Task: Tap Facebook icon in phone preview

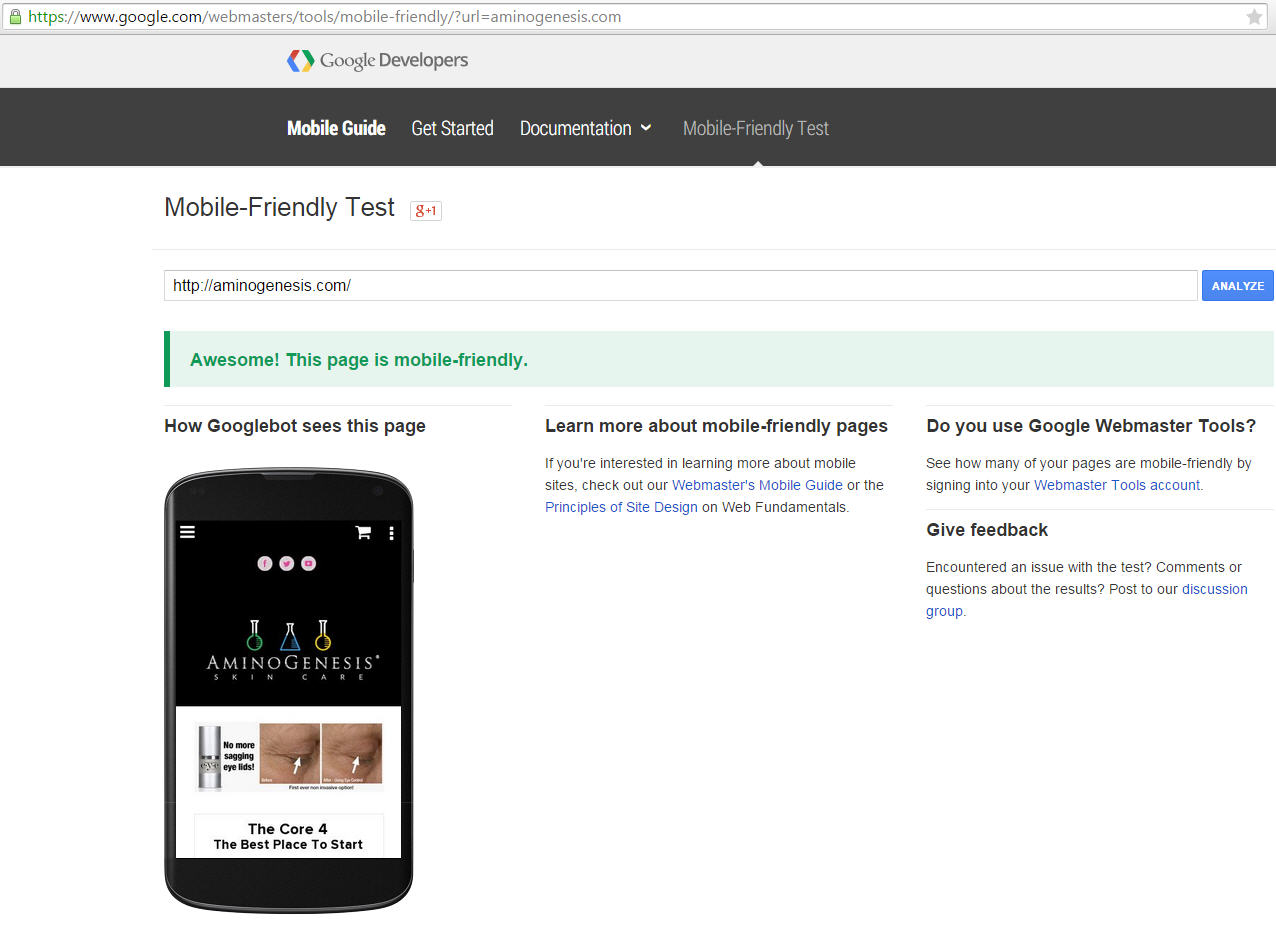Action: click(265, 564)
